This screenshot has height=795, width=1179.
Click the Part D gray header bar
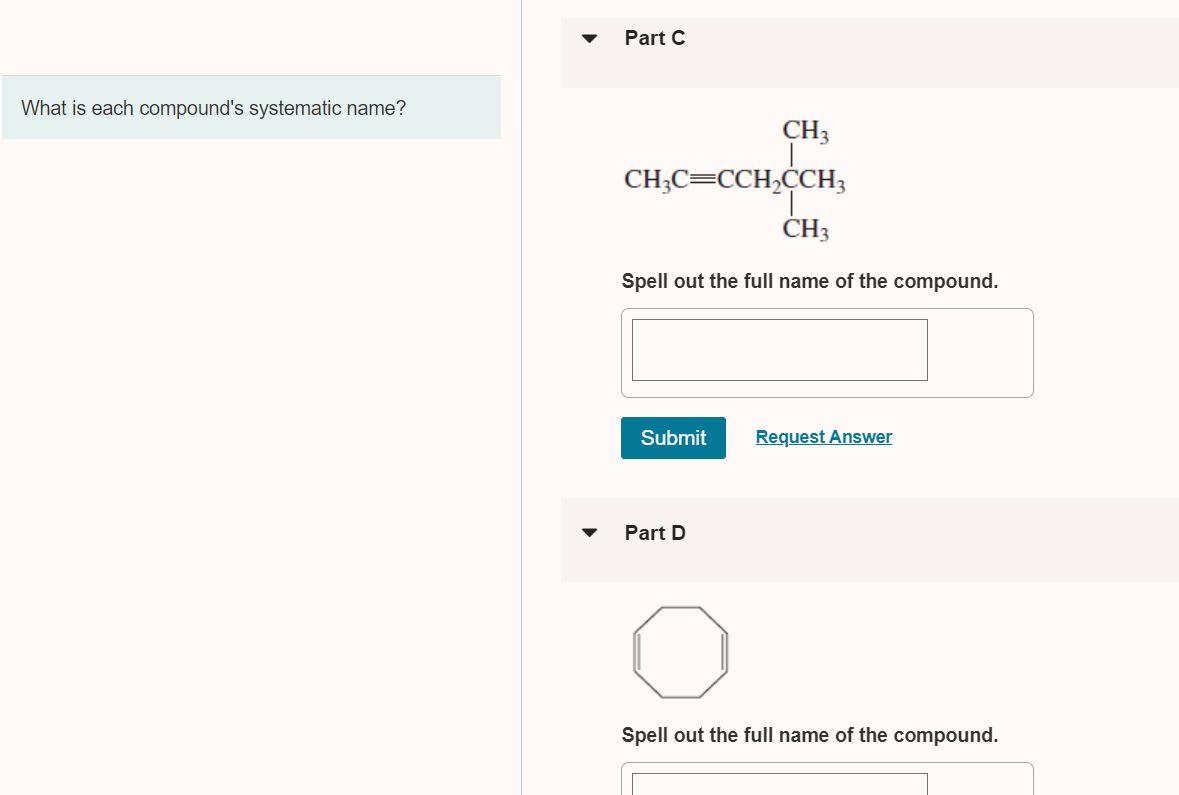pos(870,540)
